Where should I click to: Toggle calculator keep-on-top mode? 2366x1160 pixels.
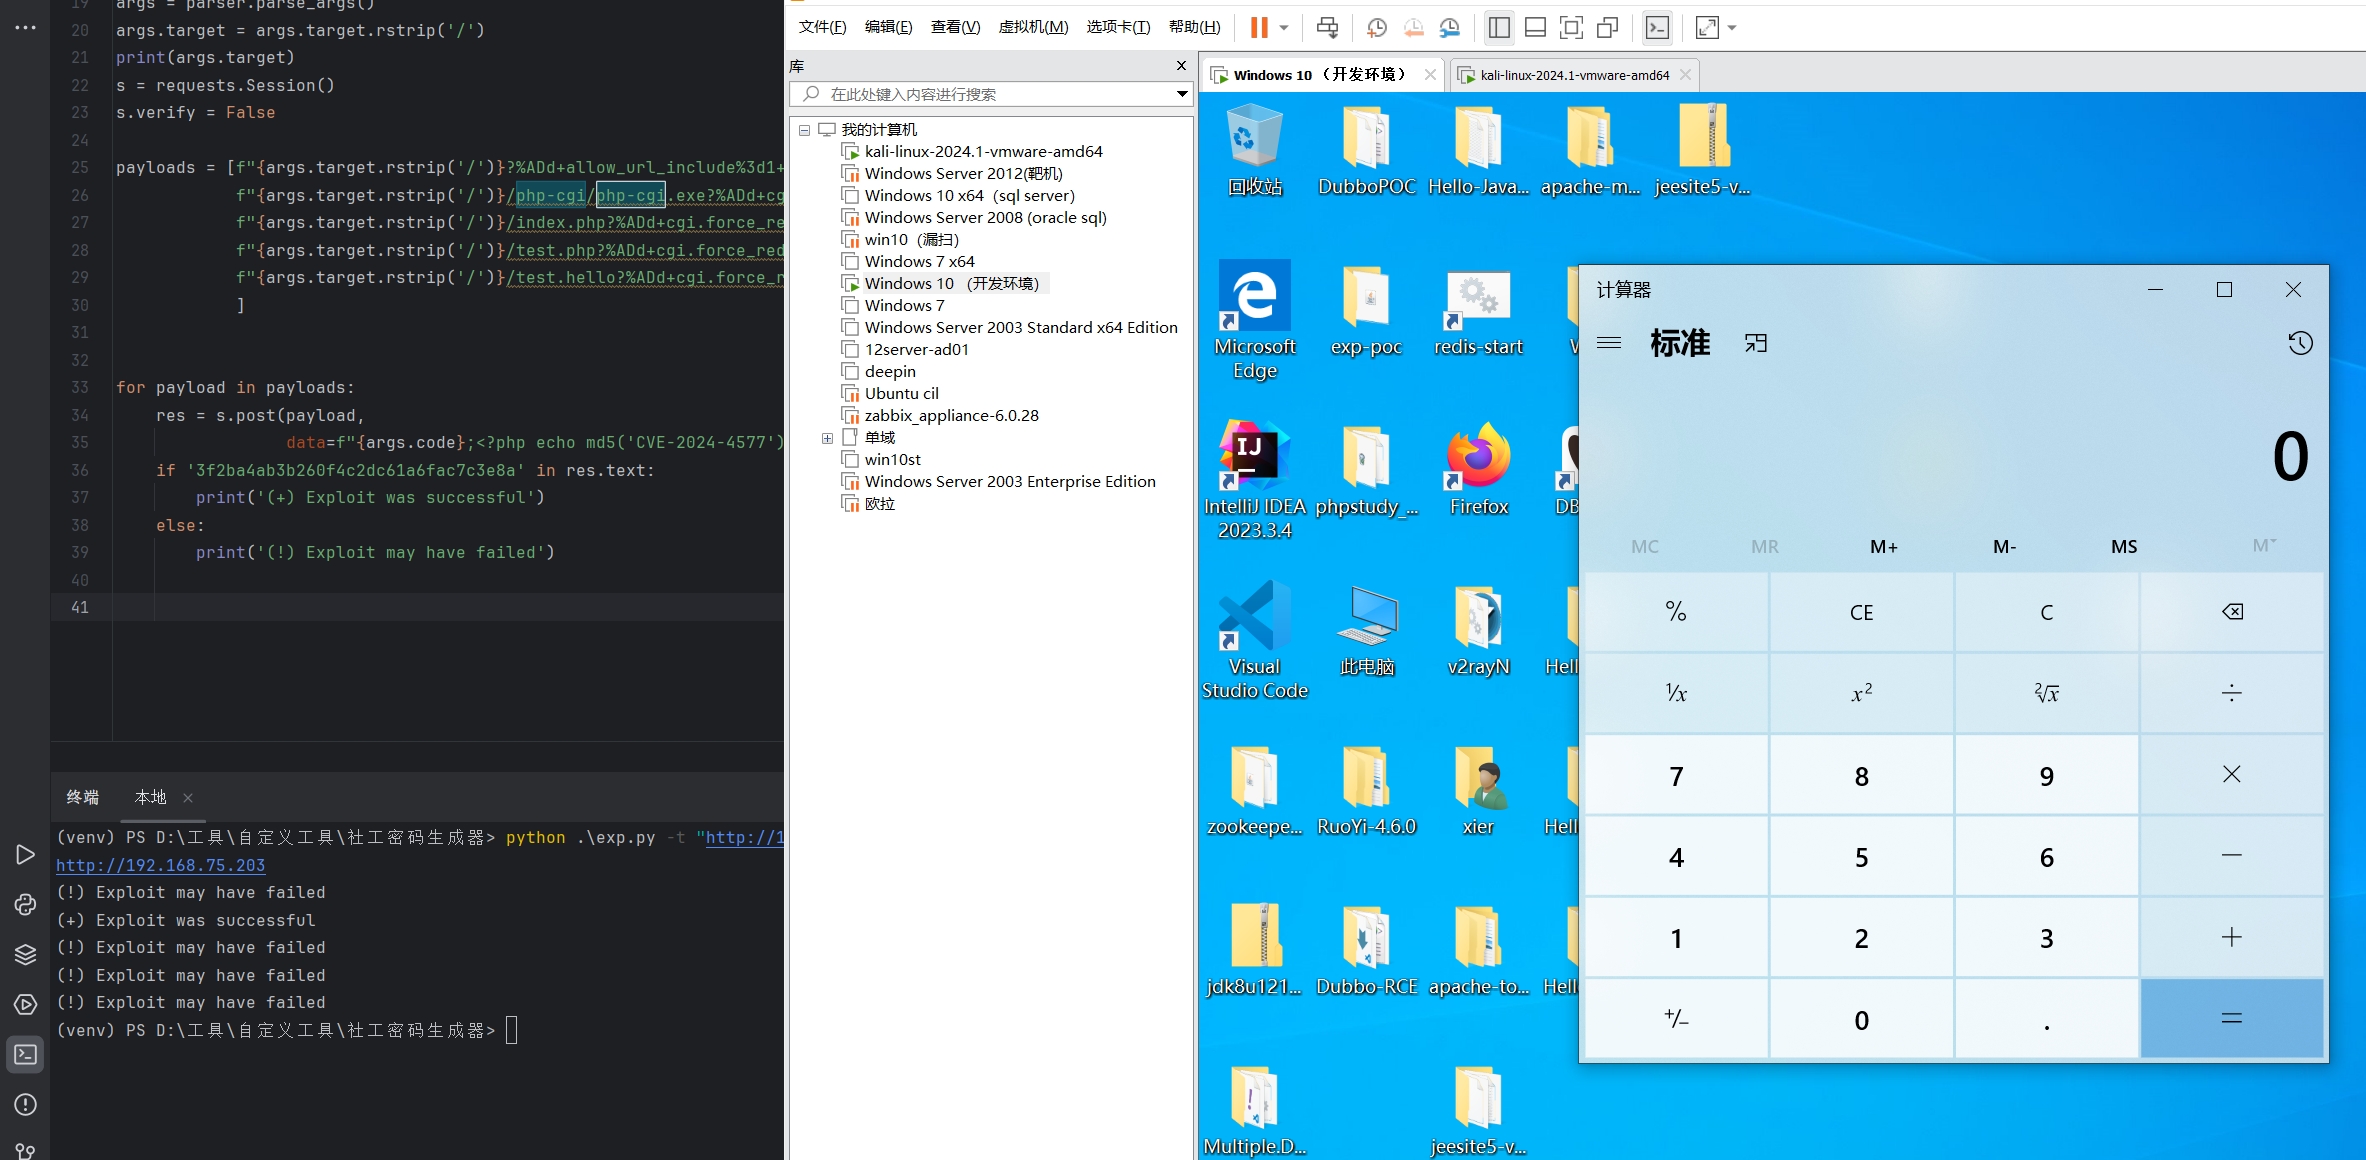coord(1756,343)
